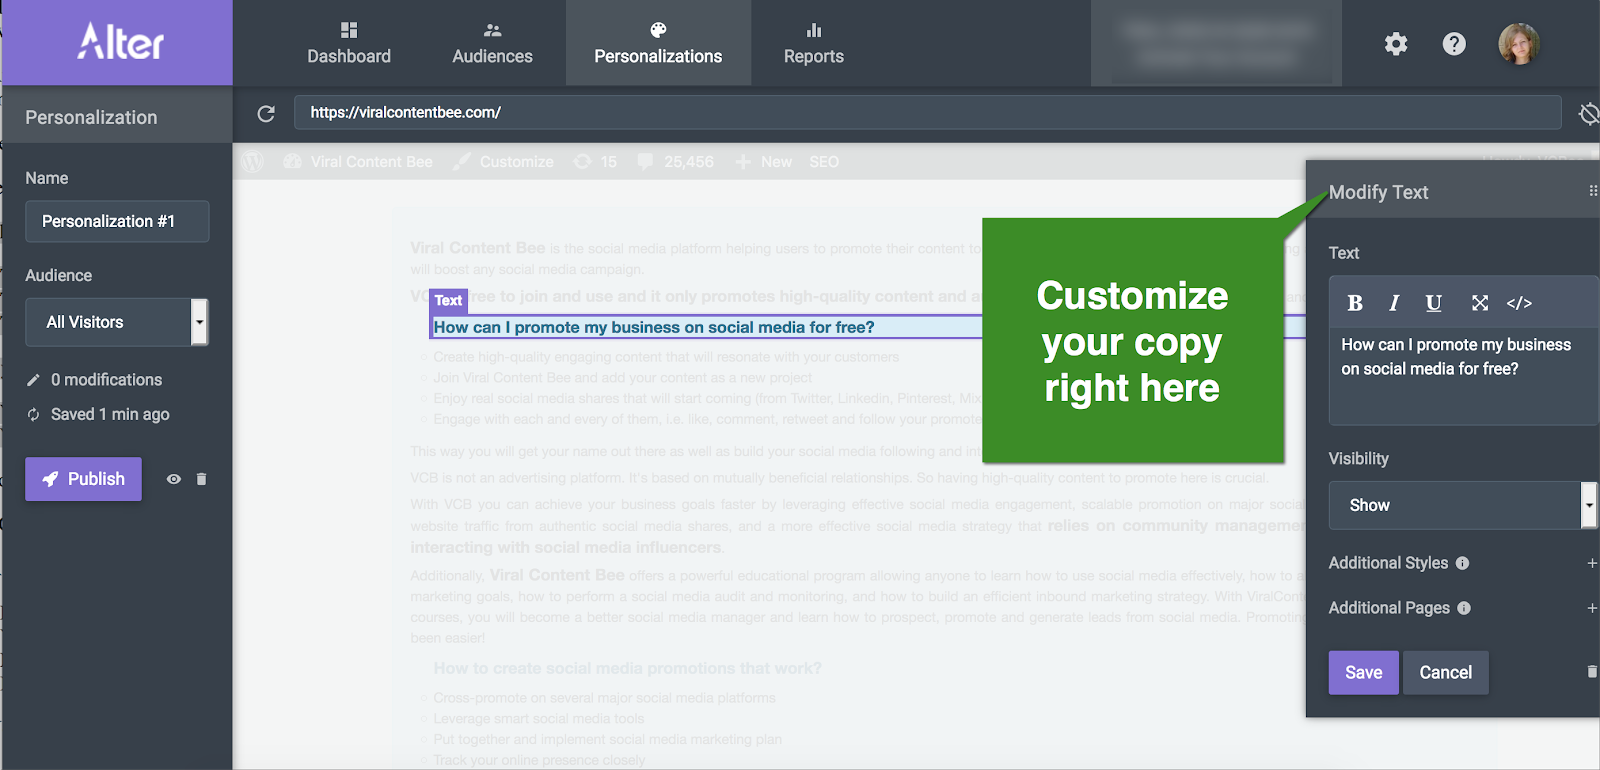Open the Visibility Show dropdown
1600x770 pixels.
click(x=1460, y=505)
